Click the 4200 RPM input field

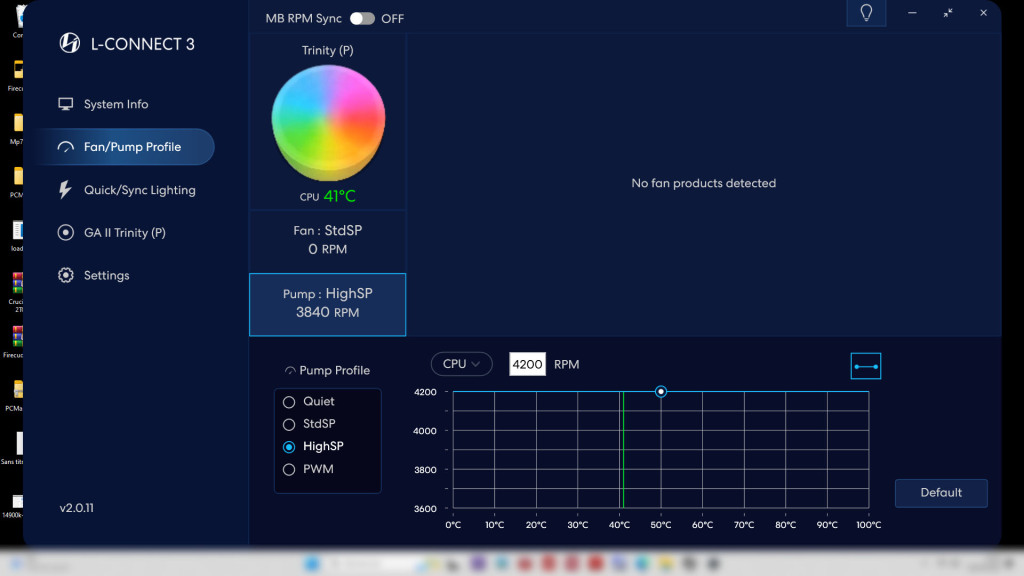tap(527, 364)
